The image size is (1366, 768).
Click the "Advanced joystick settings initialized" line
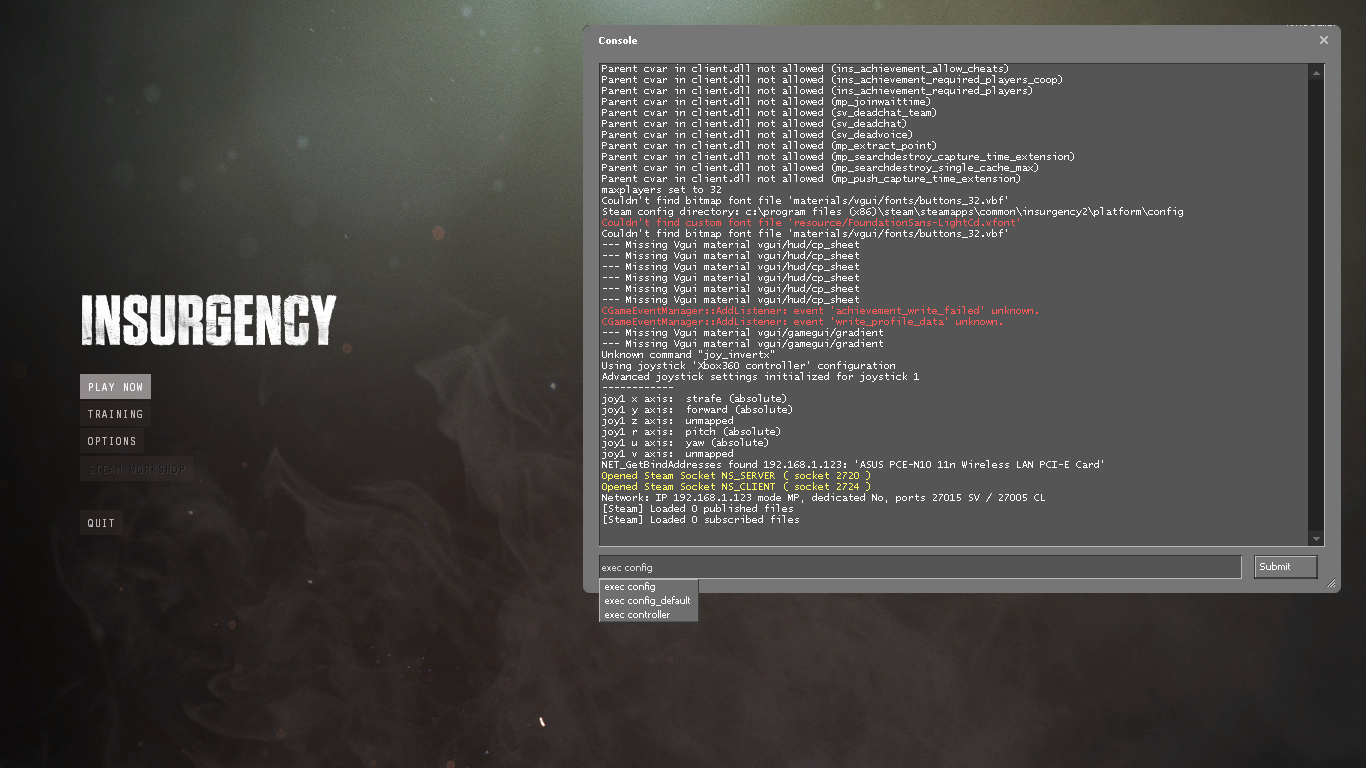click(760, 377)
